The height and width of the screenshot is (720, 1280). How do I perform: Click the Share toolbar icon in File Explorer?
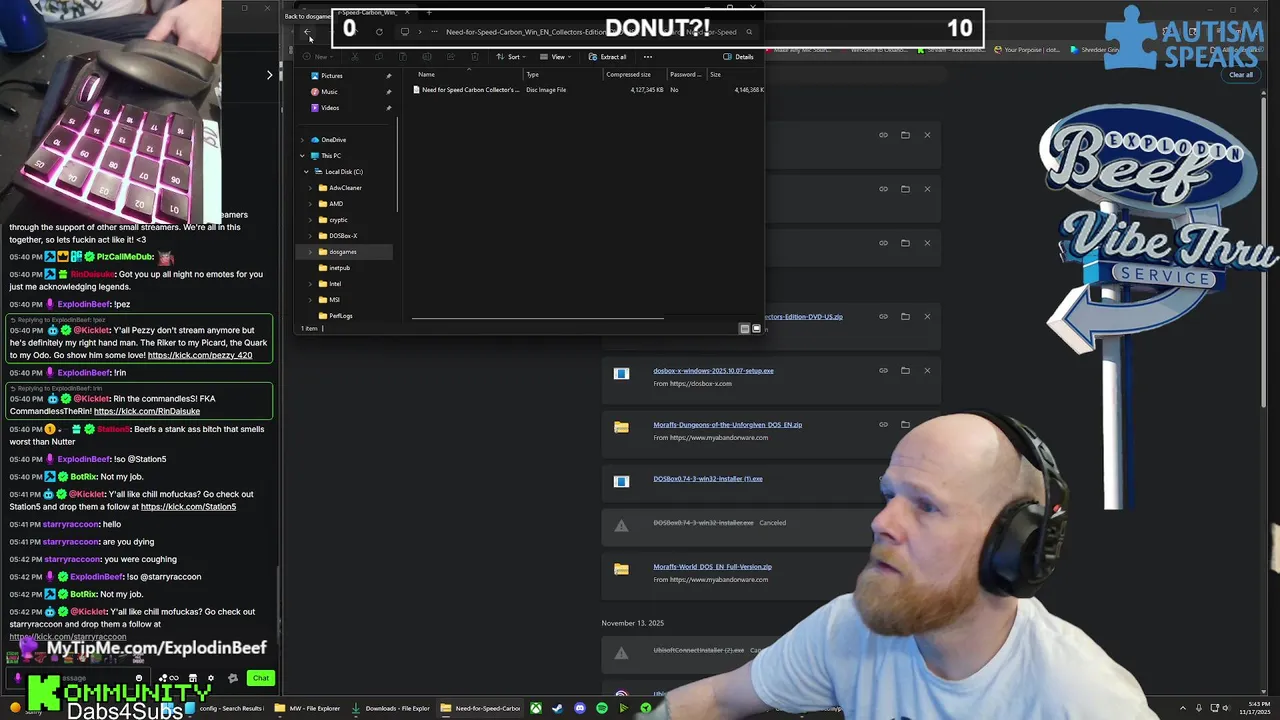(450, 57)
